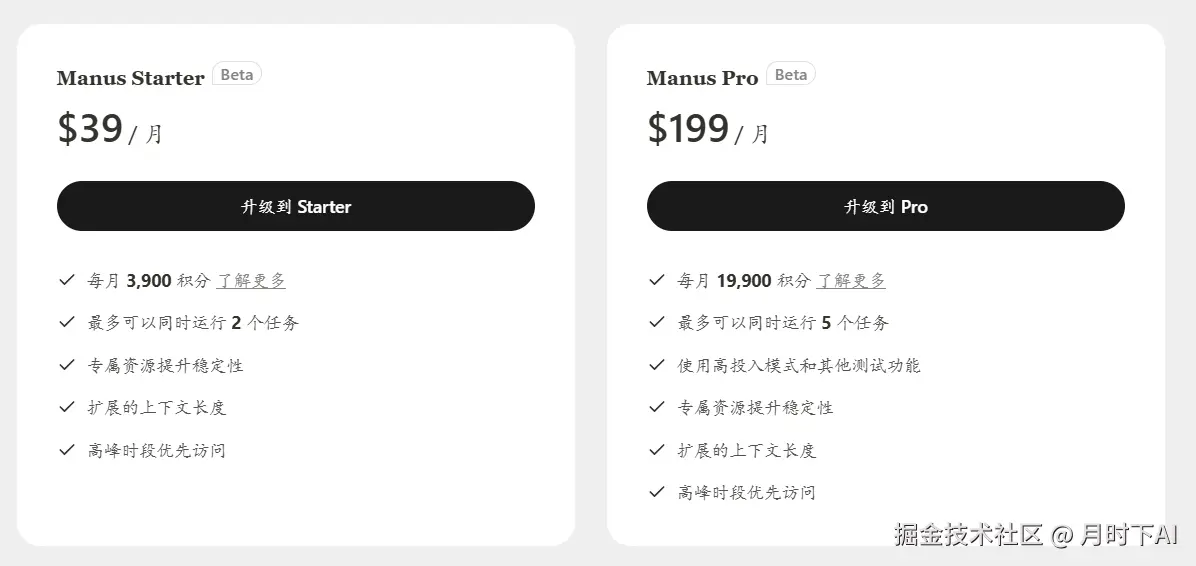Click the Beta badge beside Manus Pro

[x=790, y=75]
